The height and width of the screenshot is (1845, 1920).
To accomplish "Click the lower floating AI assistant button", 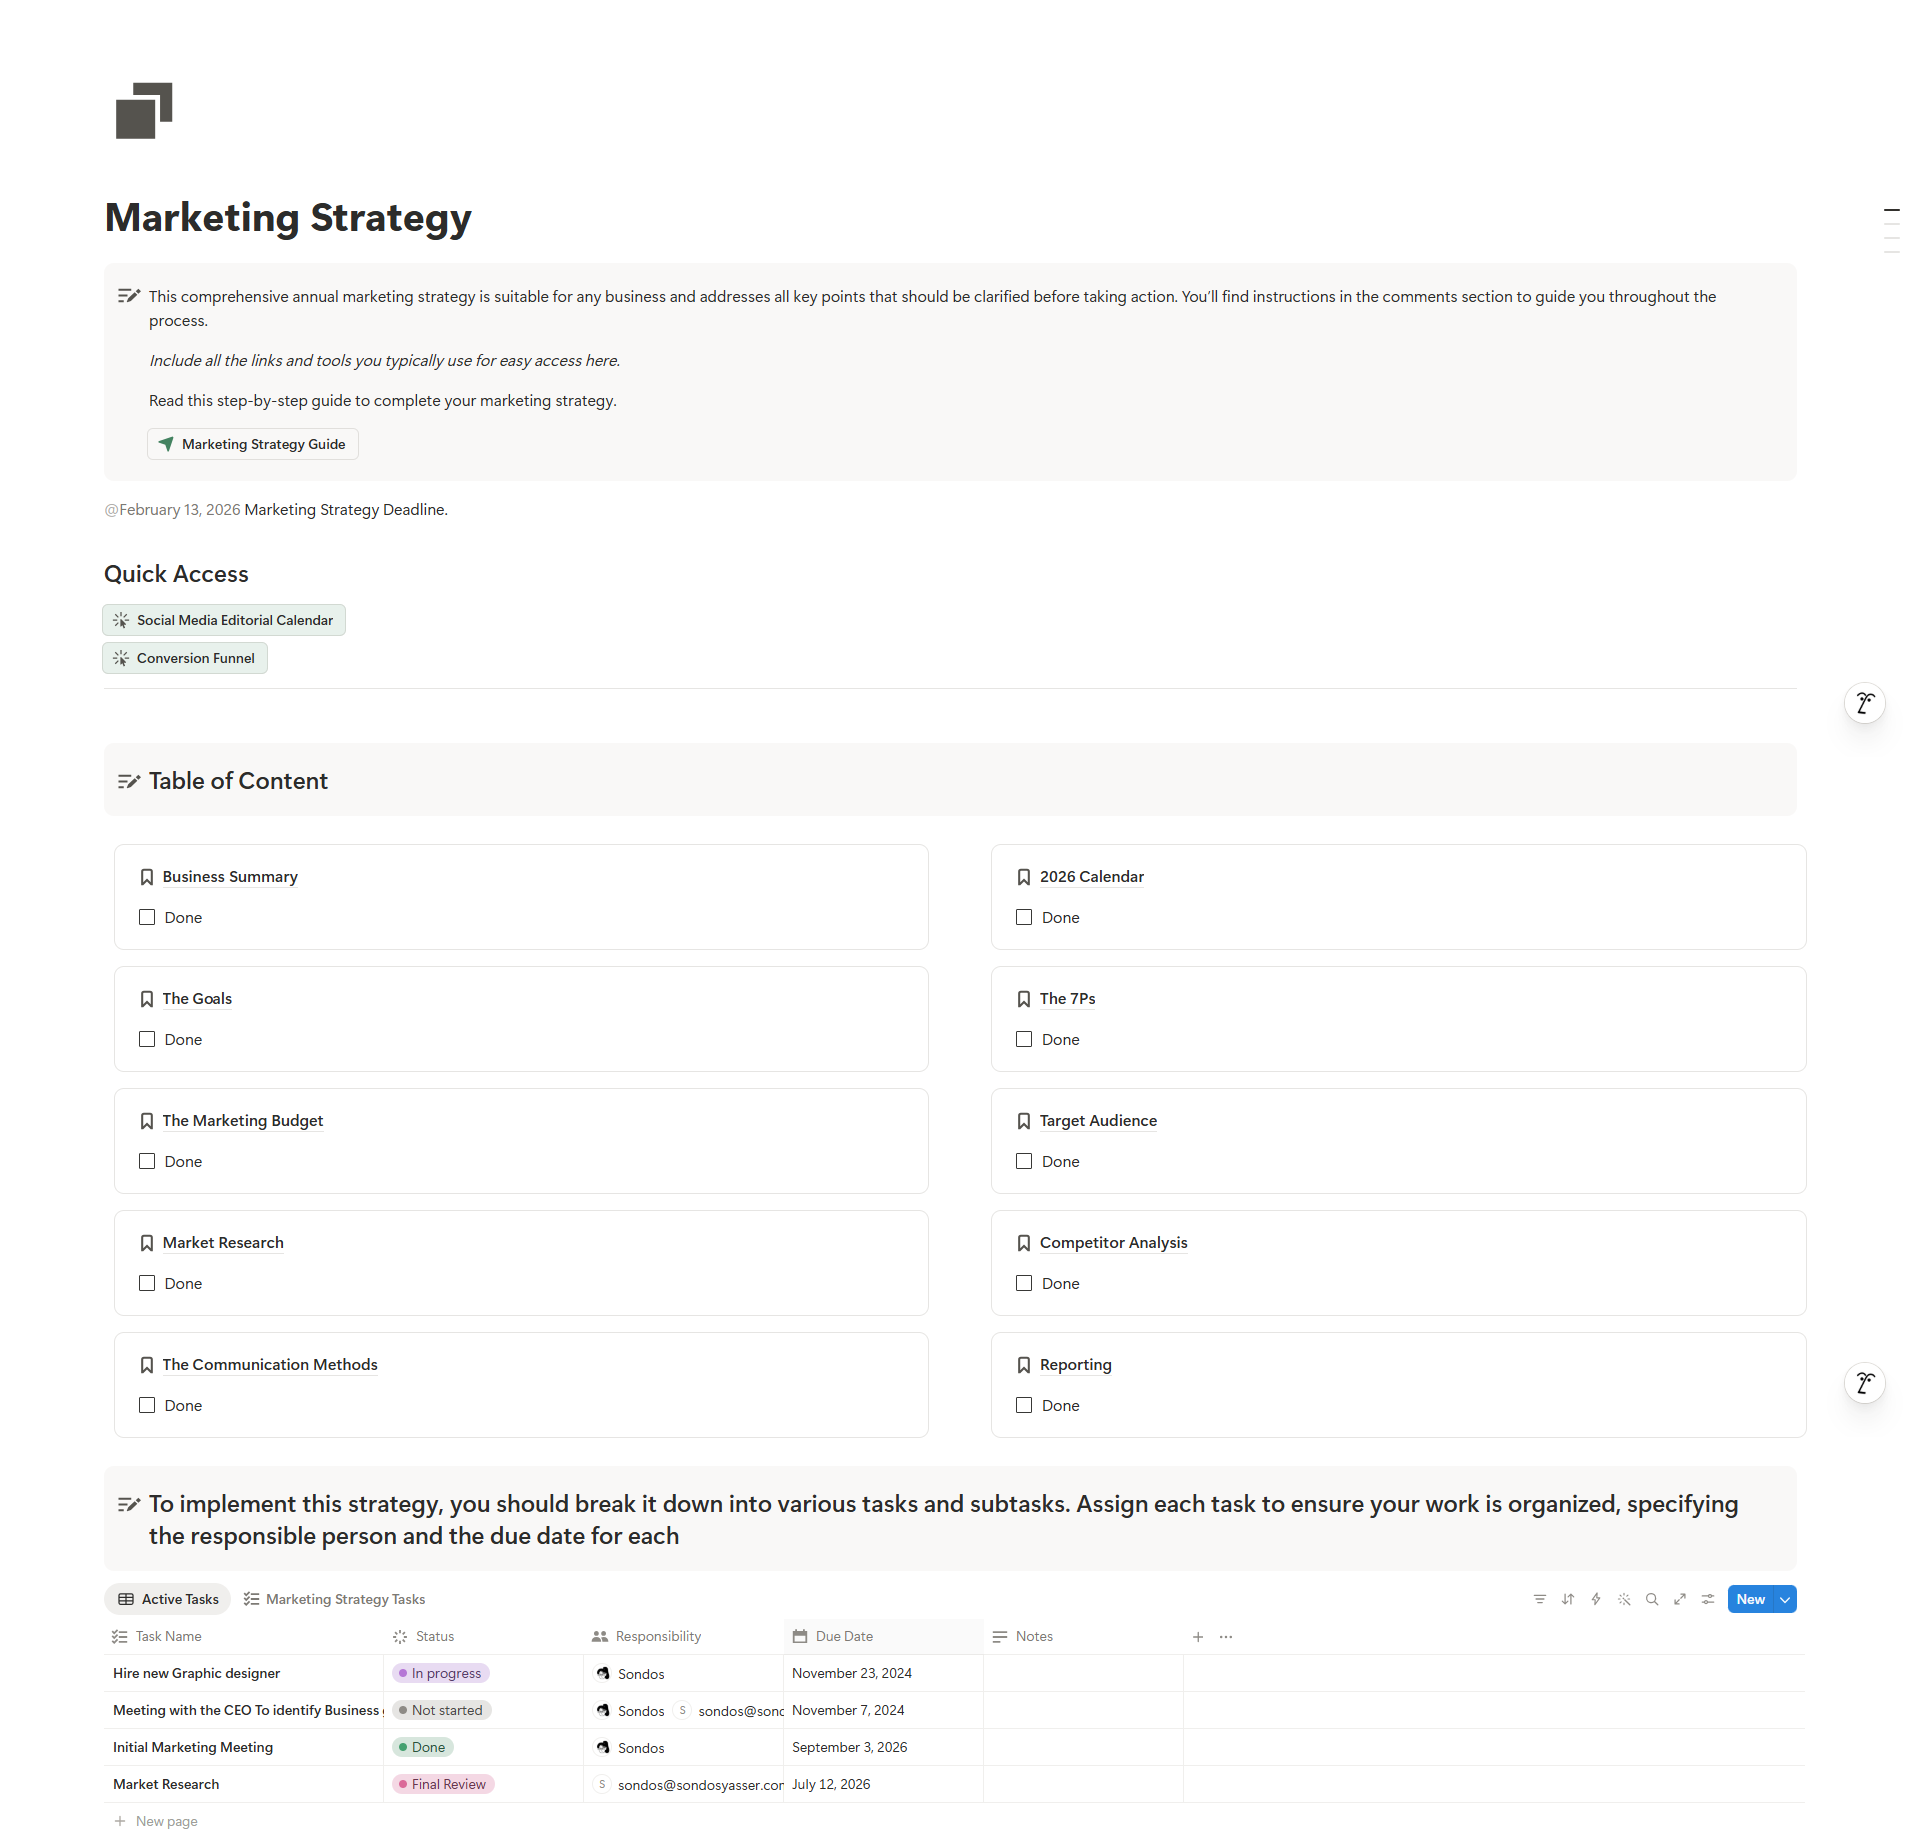I will [x=1864, y=1383].
